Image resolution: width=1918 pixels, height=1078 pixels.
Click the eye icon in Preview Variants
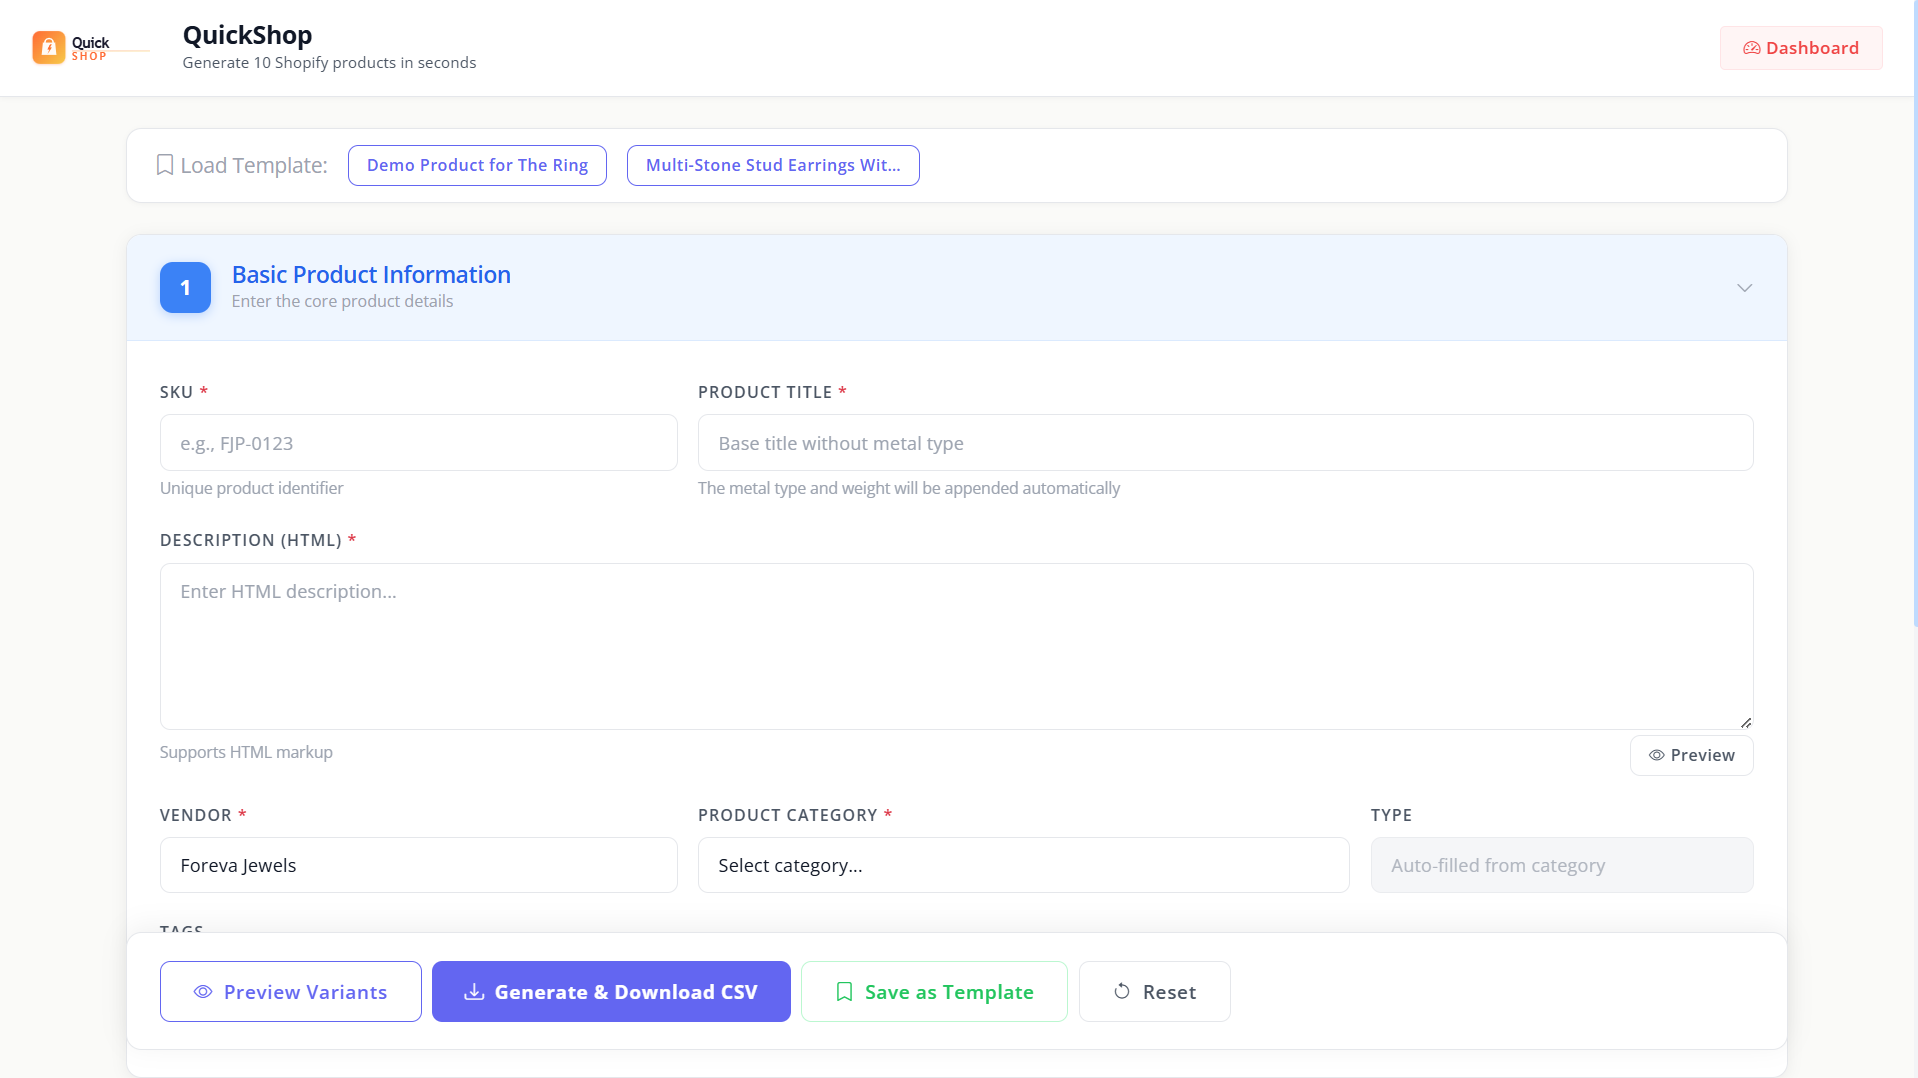click(x=203, y=991)
